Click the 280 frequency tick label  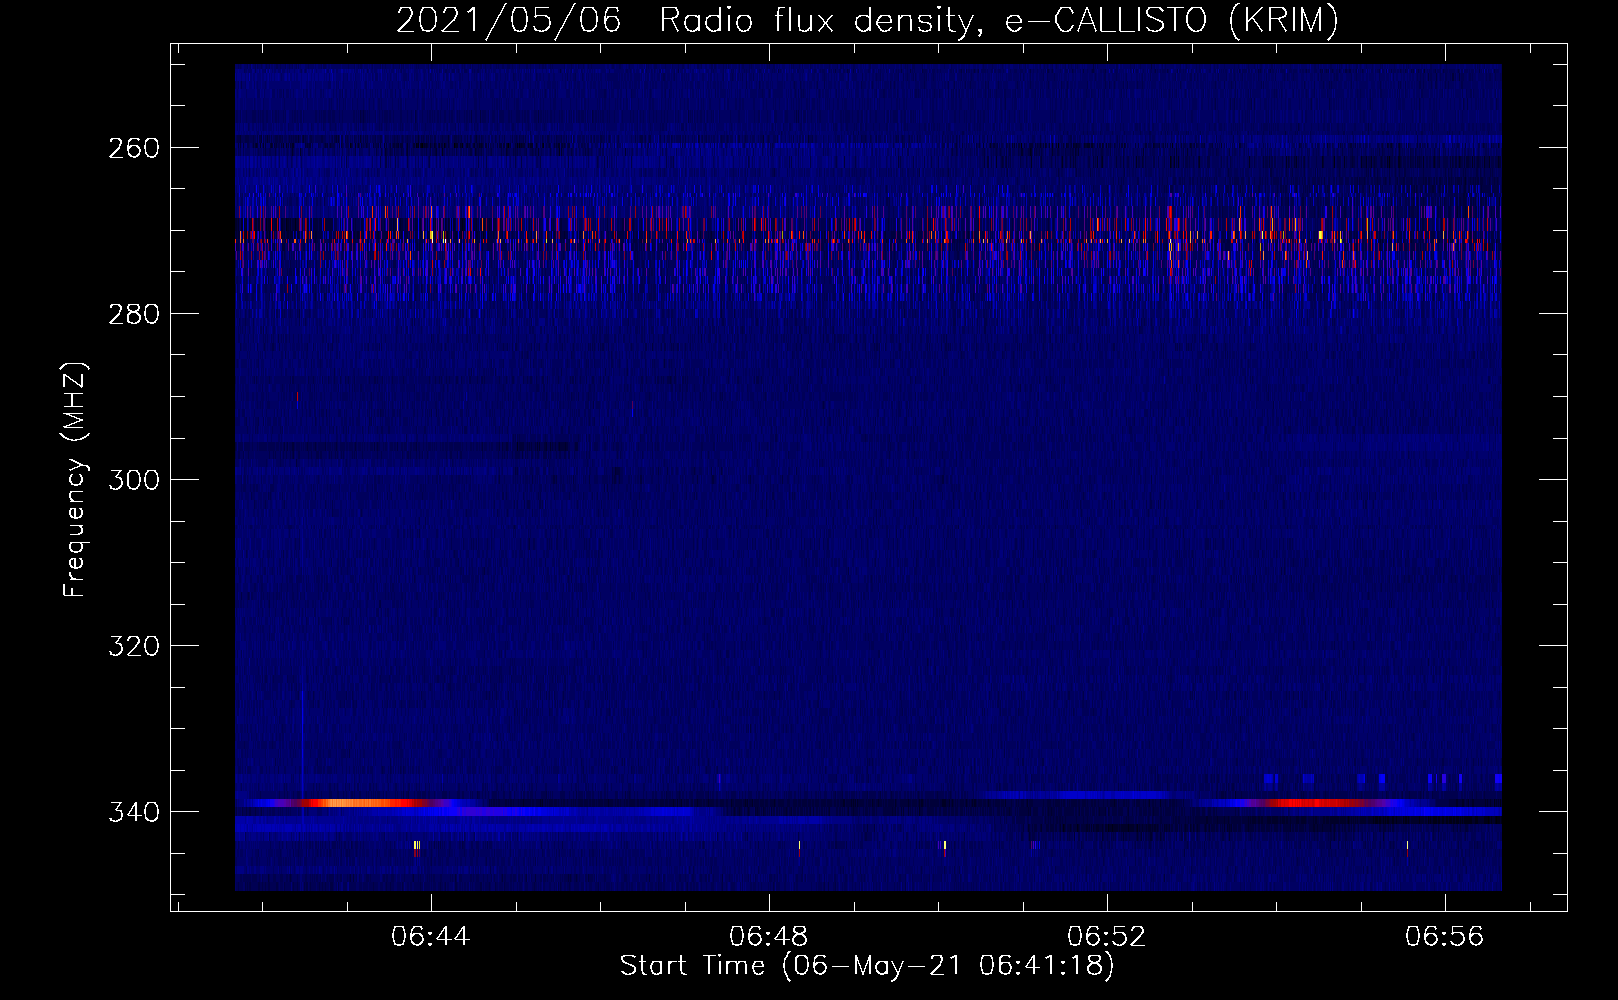pyautogui.click(x=134, y=314)
